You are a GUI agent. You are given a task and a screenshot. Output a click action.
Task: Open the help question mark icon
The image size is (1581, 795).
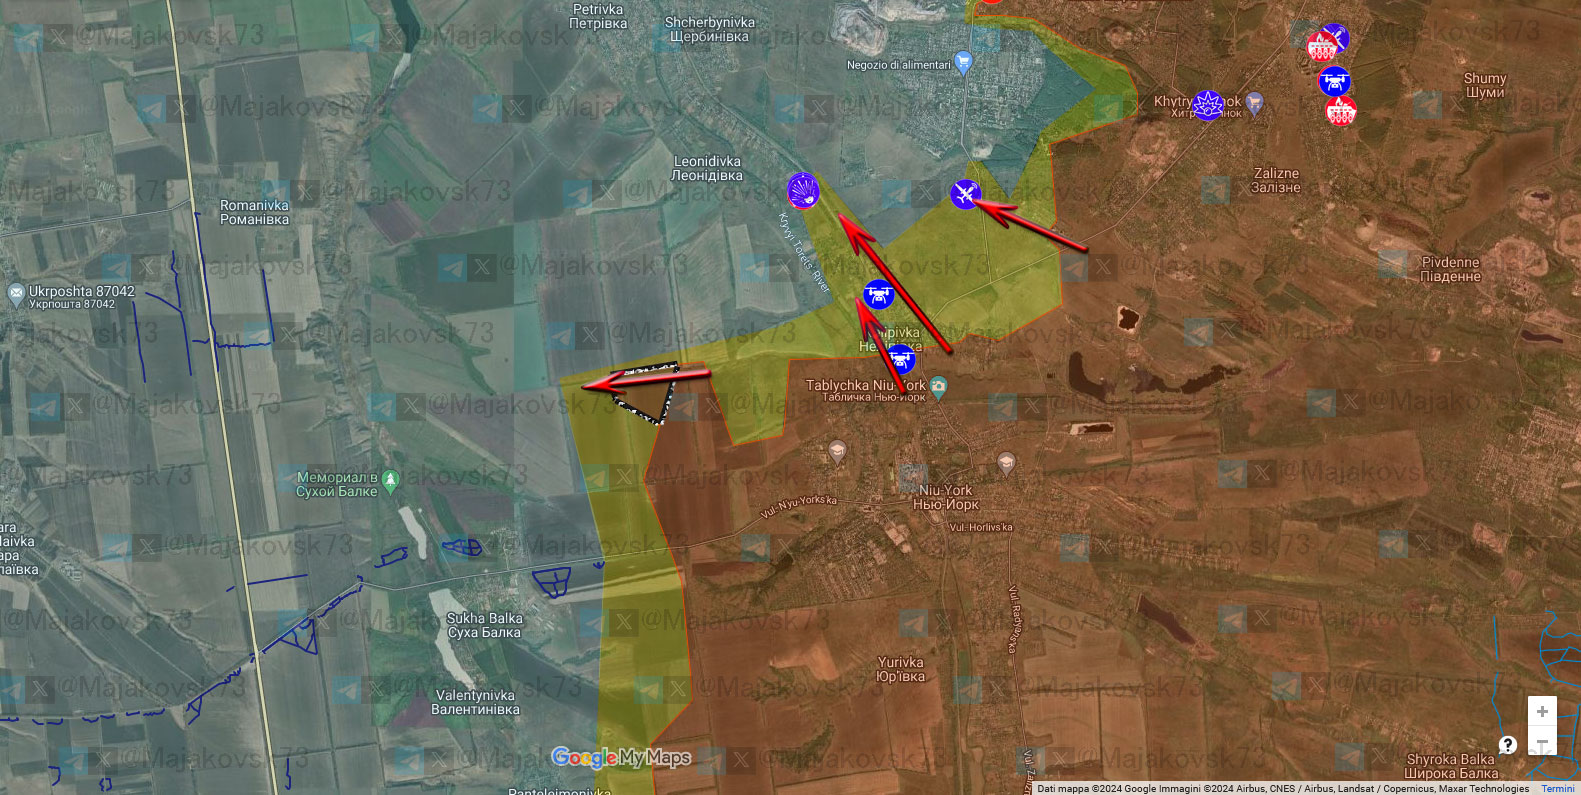tap(1508, 744)
